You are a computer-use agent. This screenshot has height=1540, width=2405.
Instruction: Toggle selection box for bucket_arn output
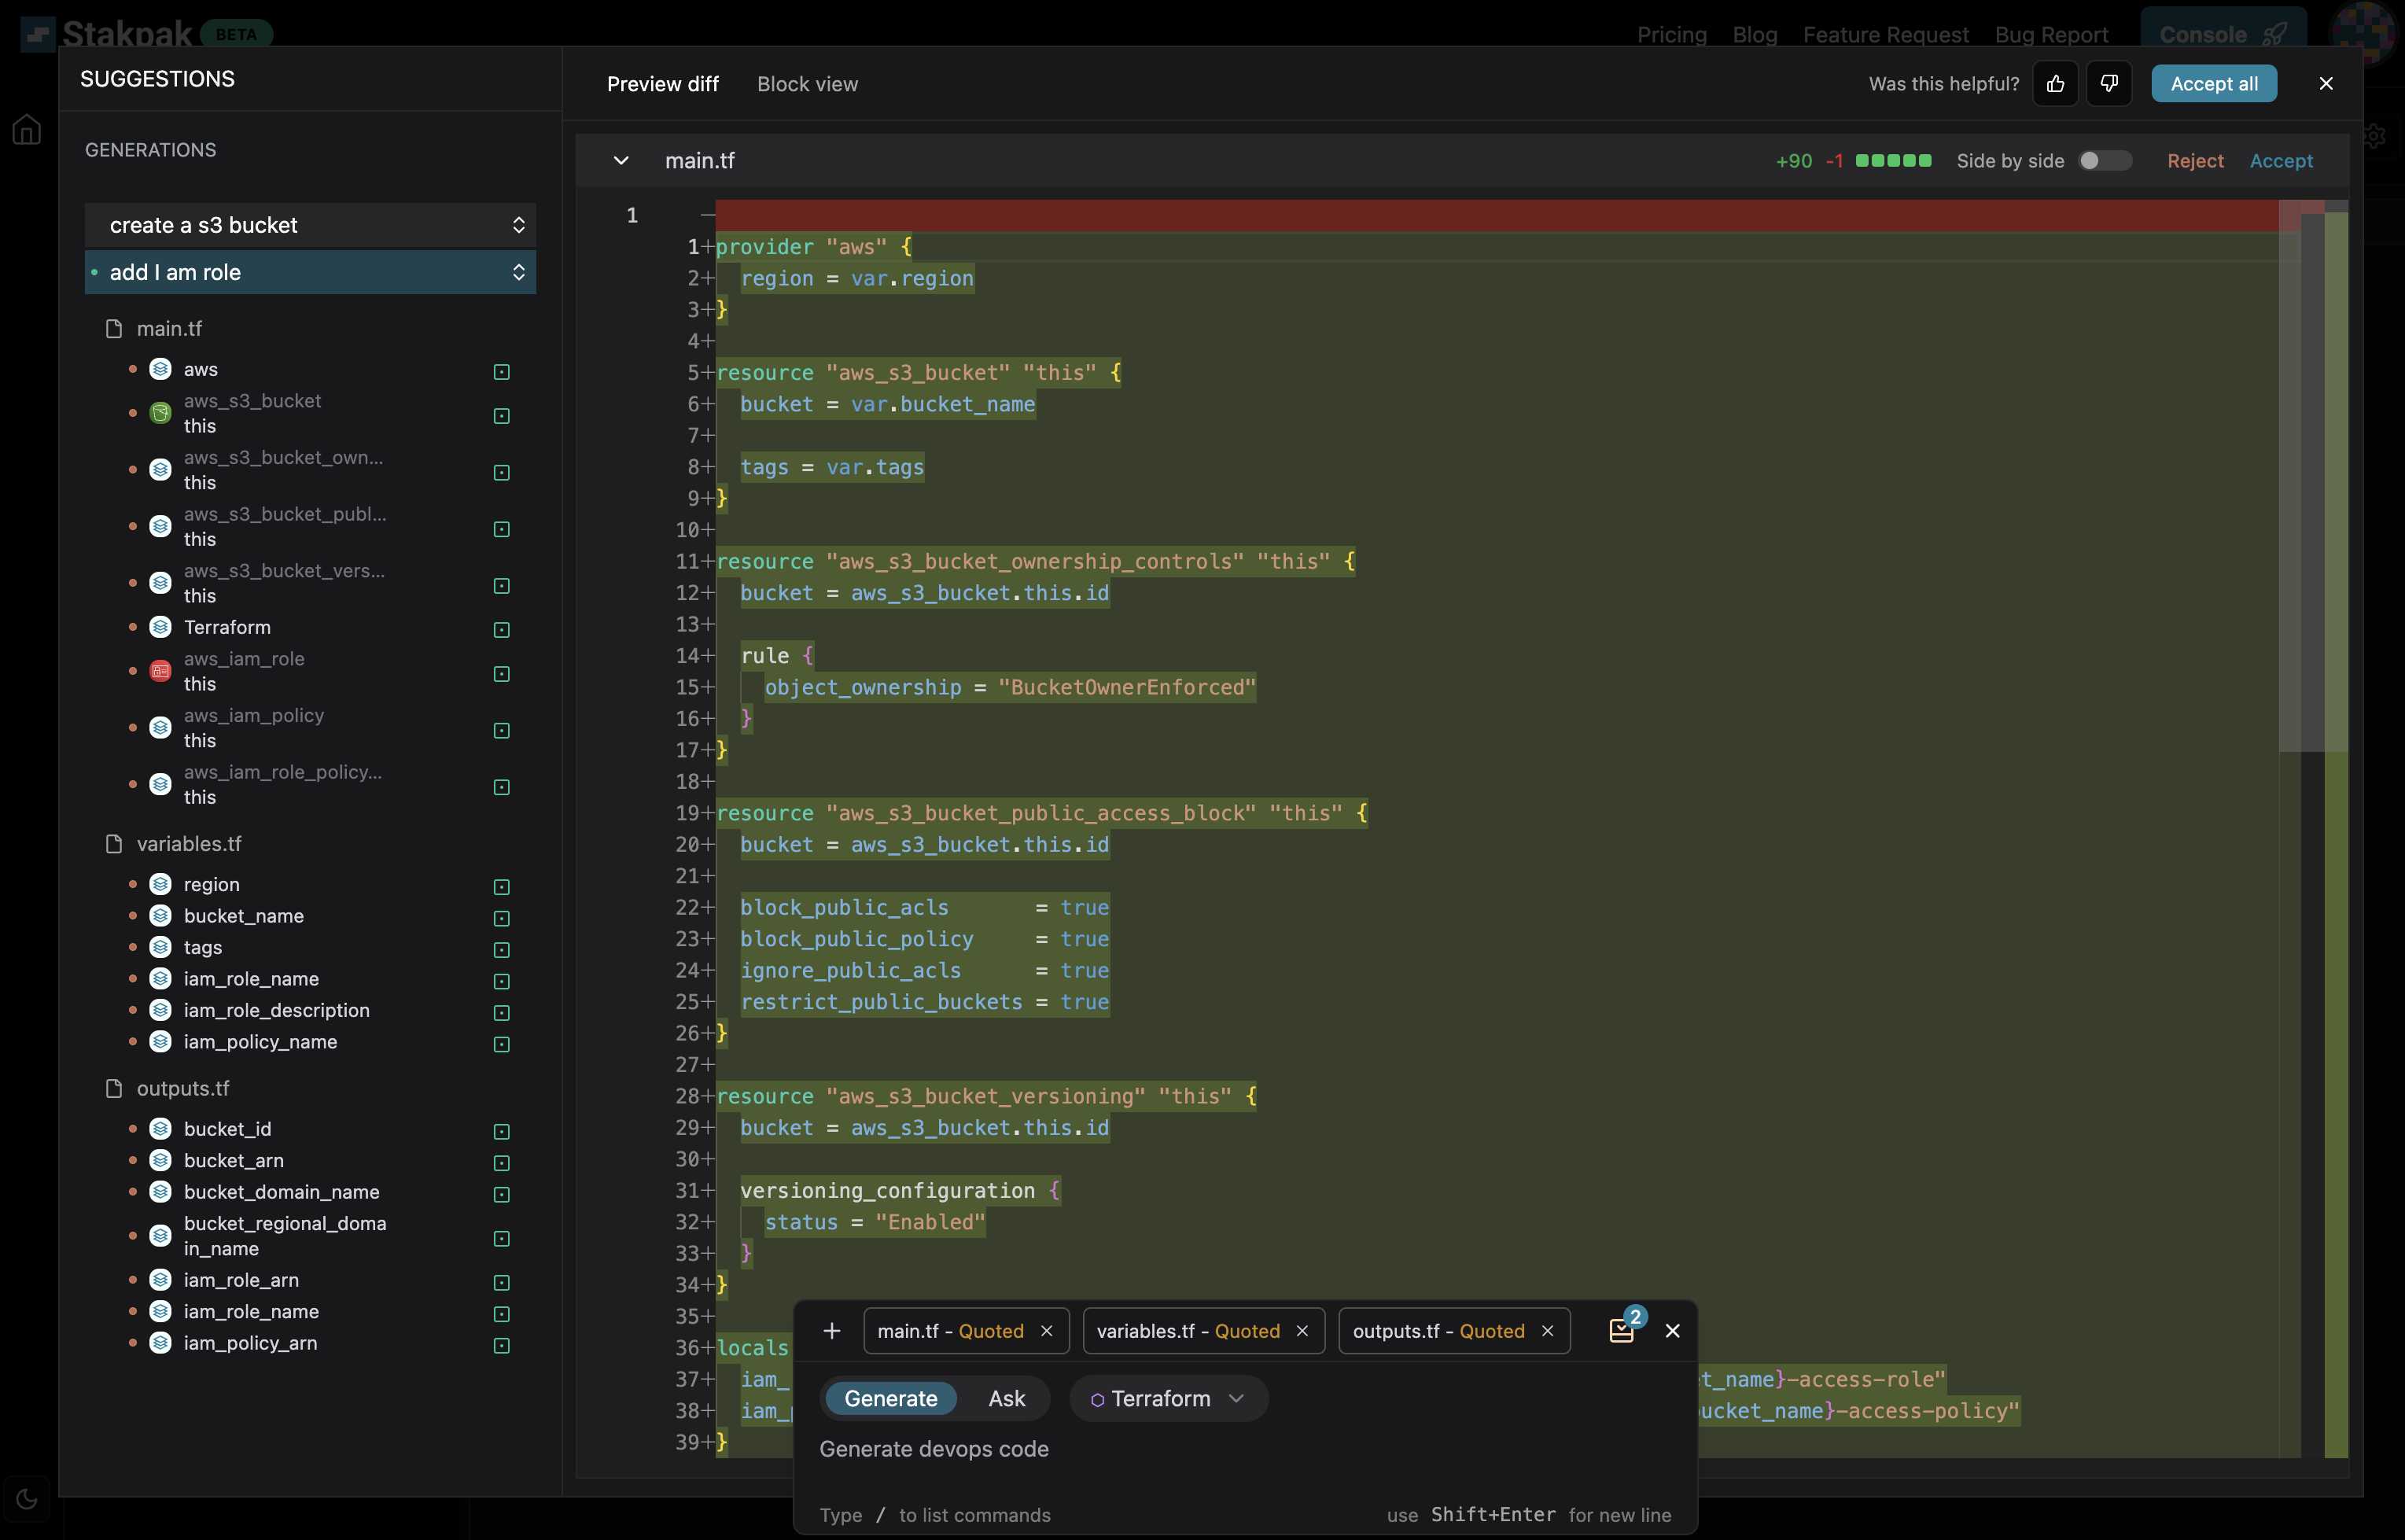coord(502,1163)
